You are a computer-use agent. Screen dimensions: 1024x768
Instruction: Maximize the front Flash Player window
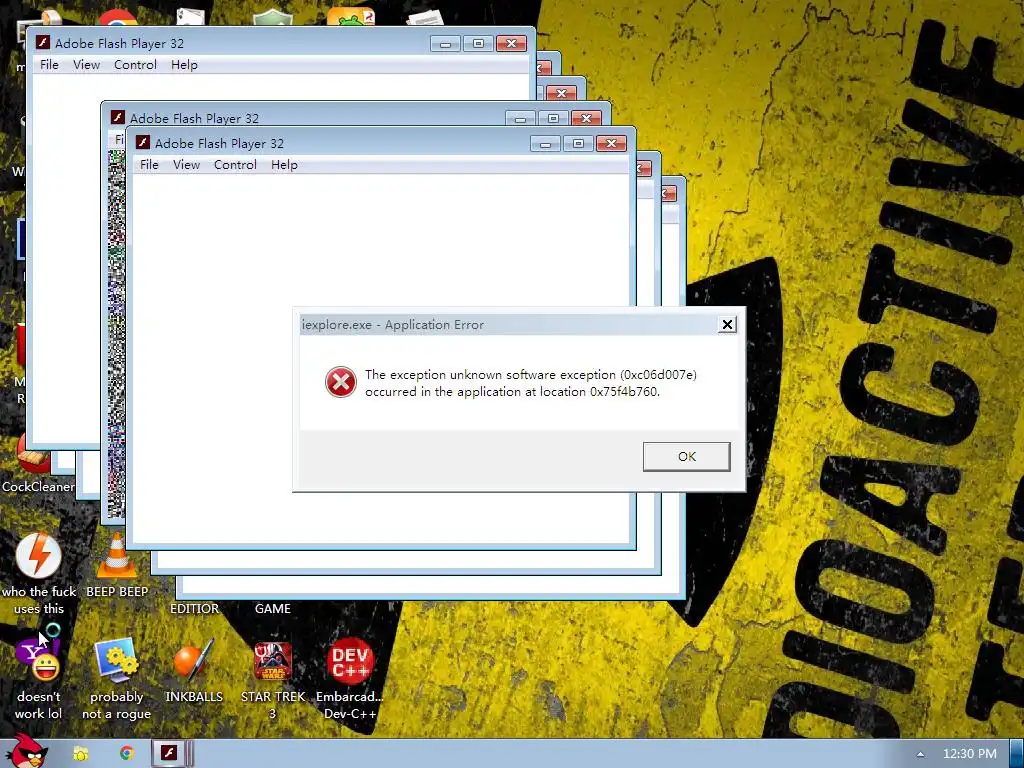578,143
